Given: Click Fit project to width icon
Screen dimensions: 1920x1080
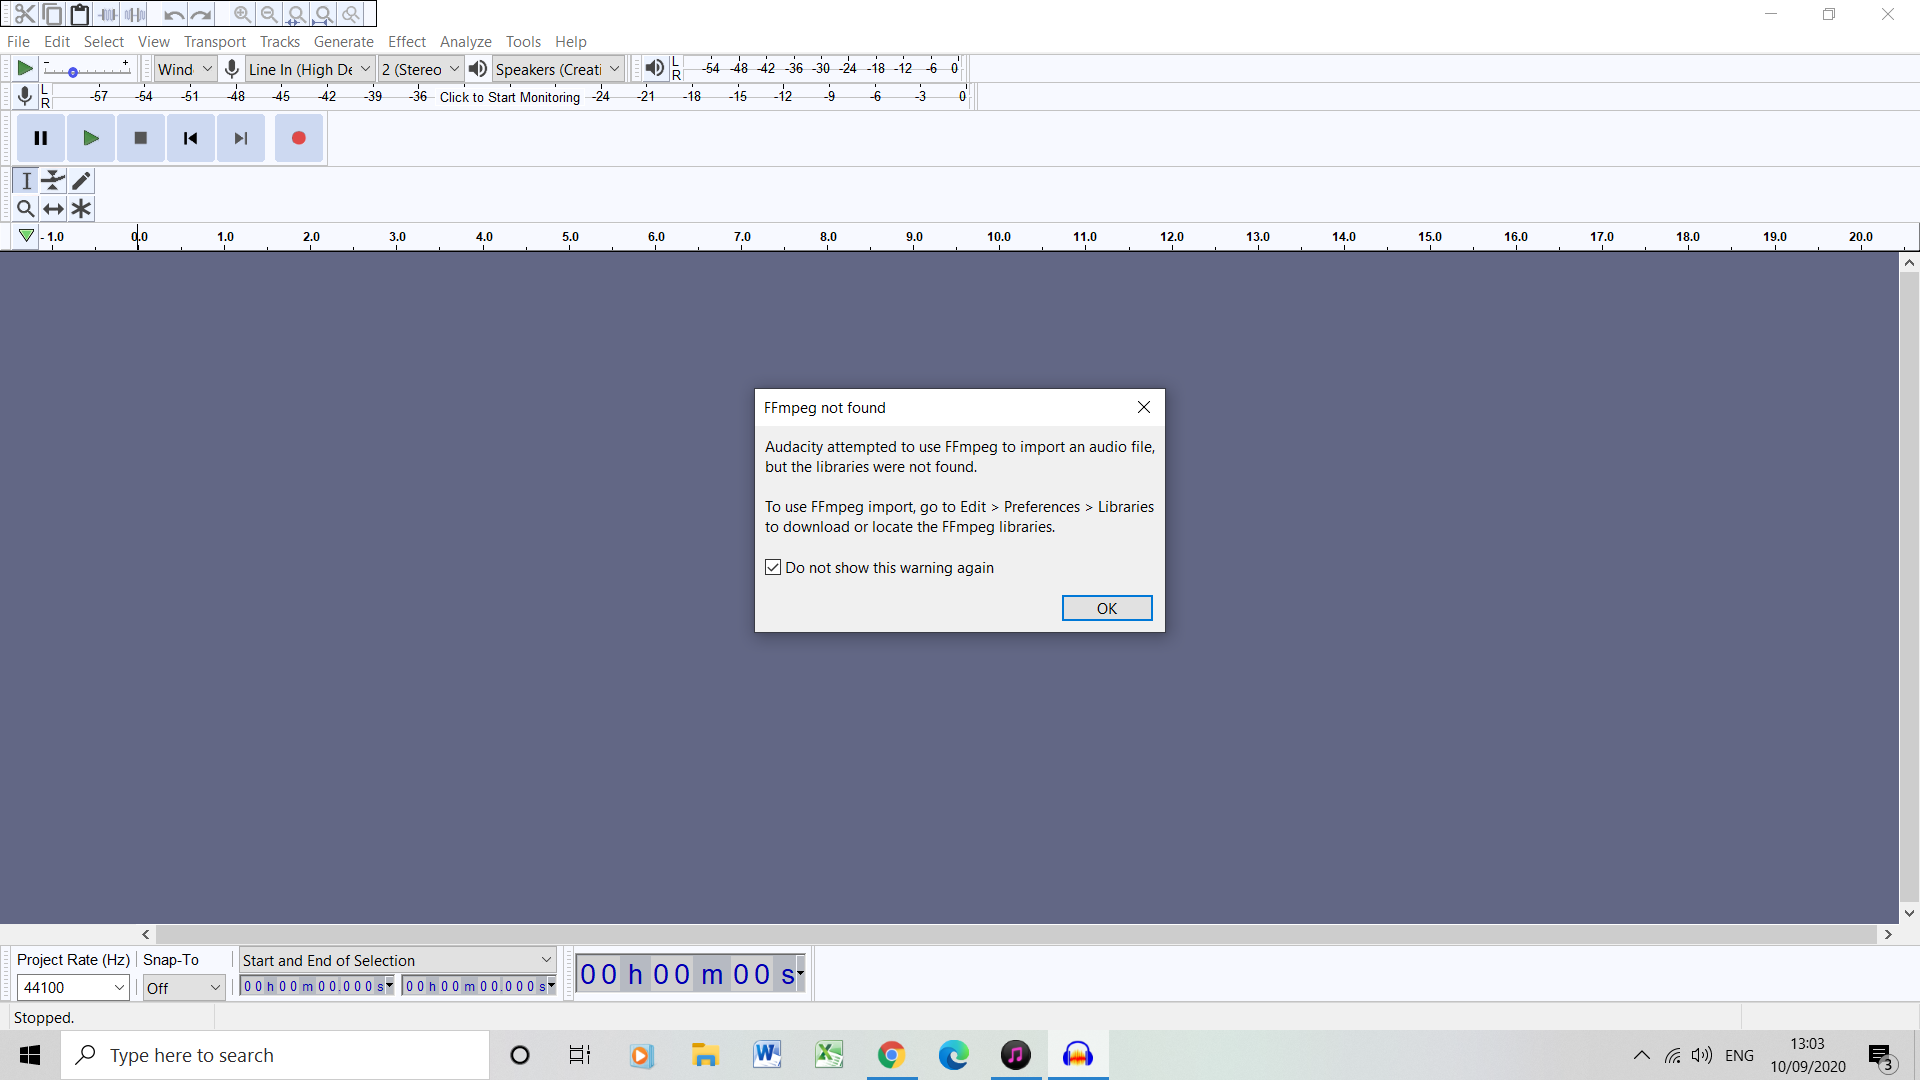Looking at the screenshot, I should coord(323,14).
